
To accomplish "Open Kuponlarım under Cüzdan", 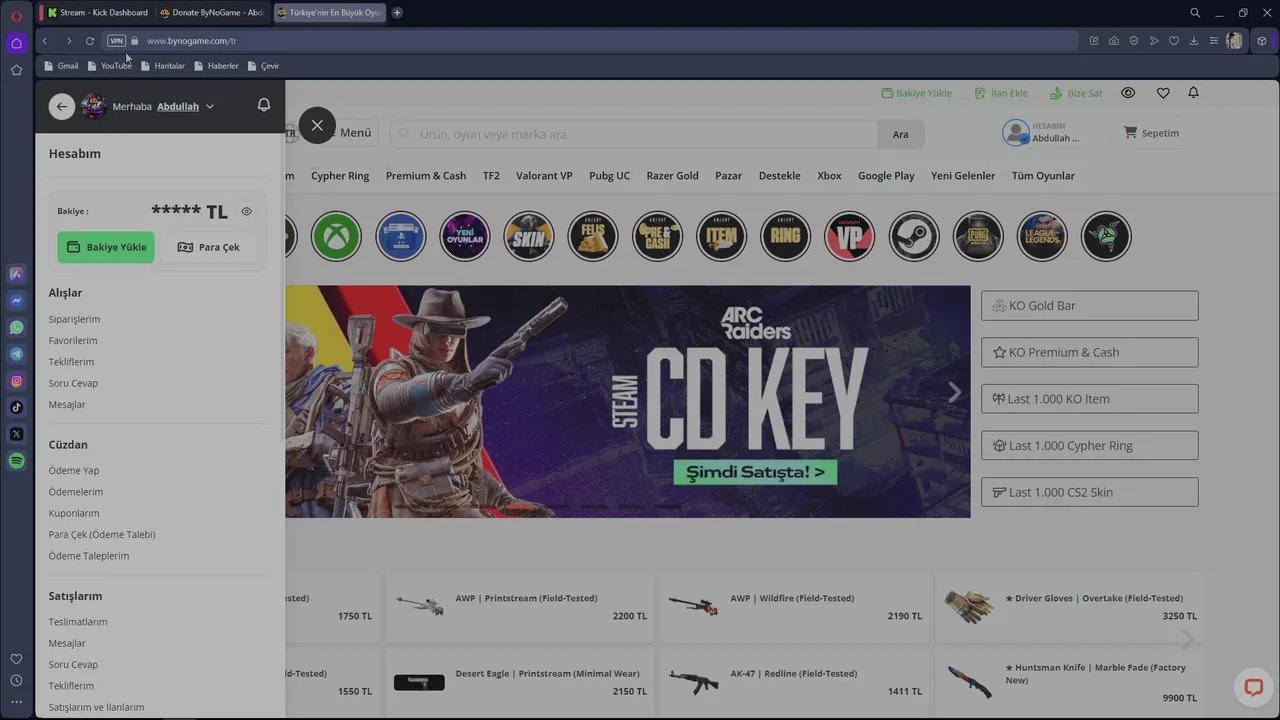I will point(74,513).
